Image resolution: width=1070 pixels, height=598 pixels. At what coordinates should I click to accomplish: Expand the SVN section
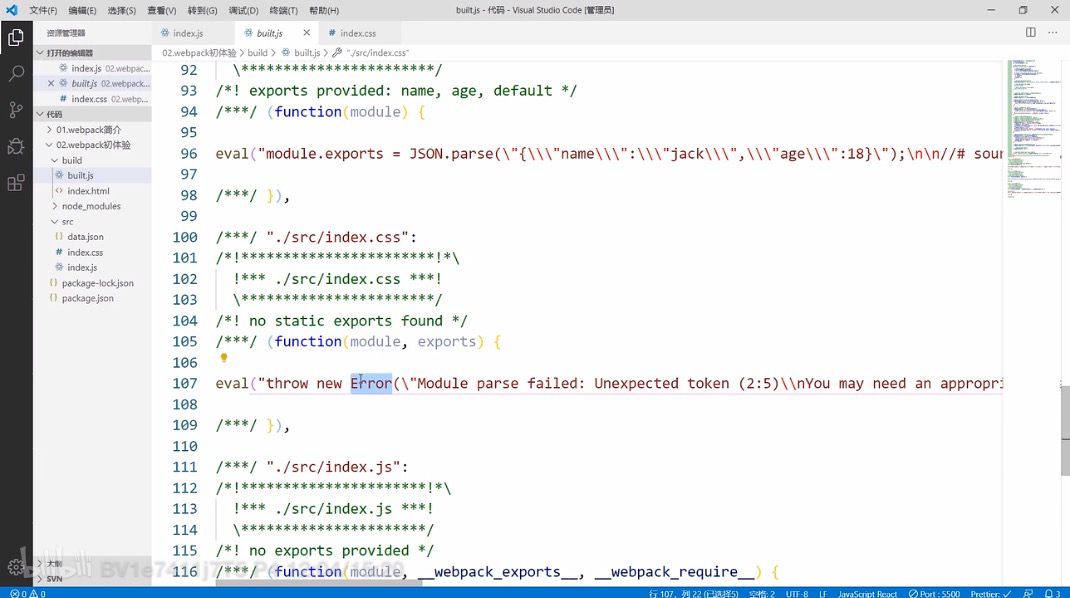pos(92,578)
